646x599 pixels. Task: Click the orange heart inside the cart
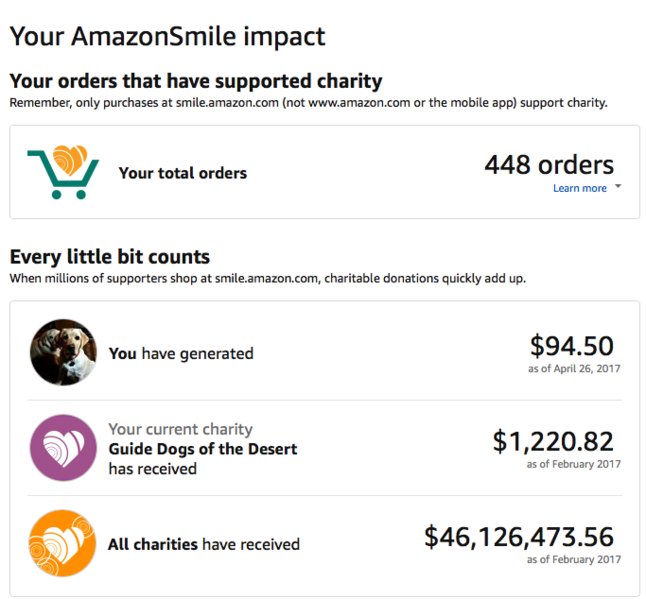70,159
